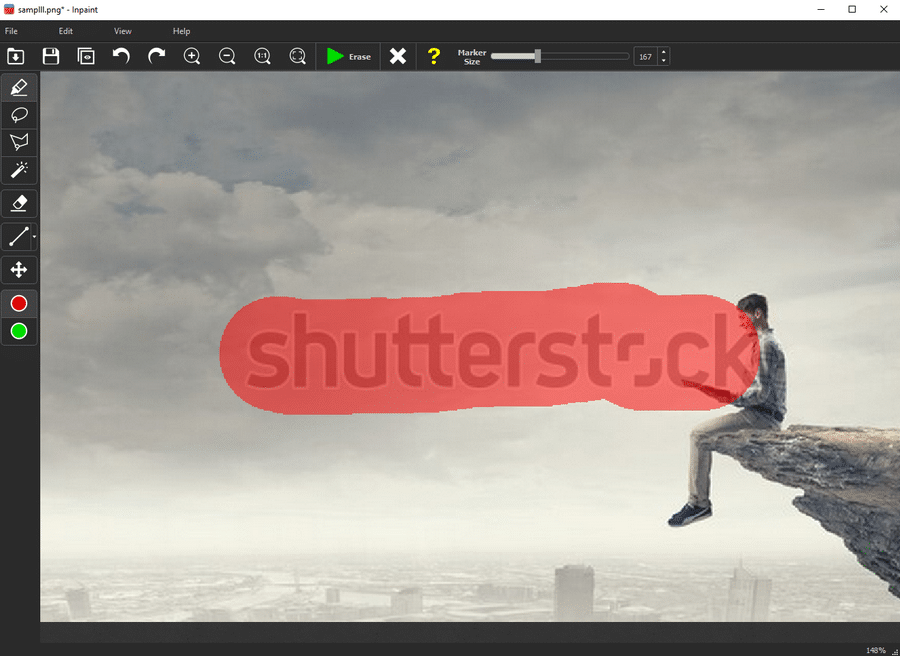Fit the image to window
The width and height of the screenshot is (900, 656).
click(297, 56)
